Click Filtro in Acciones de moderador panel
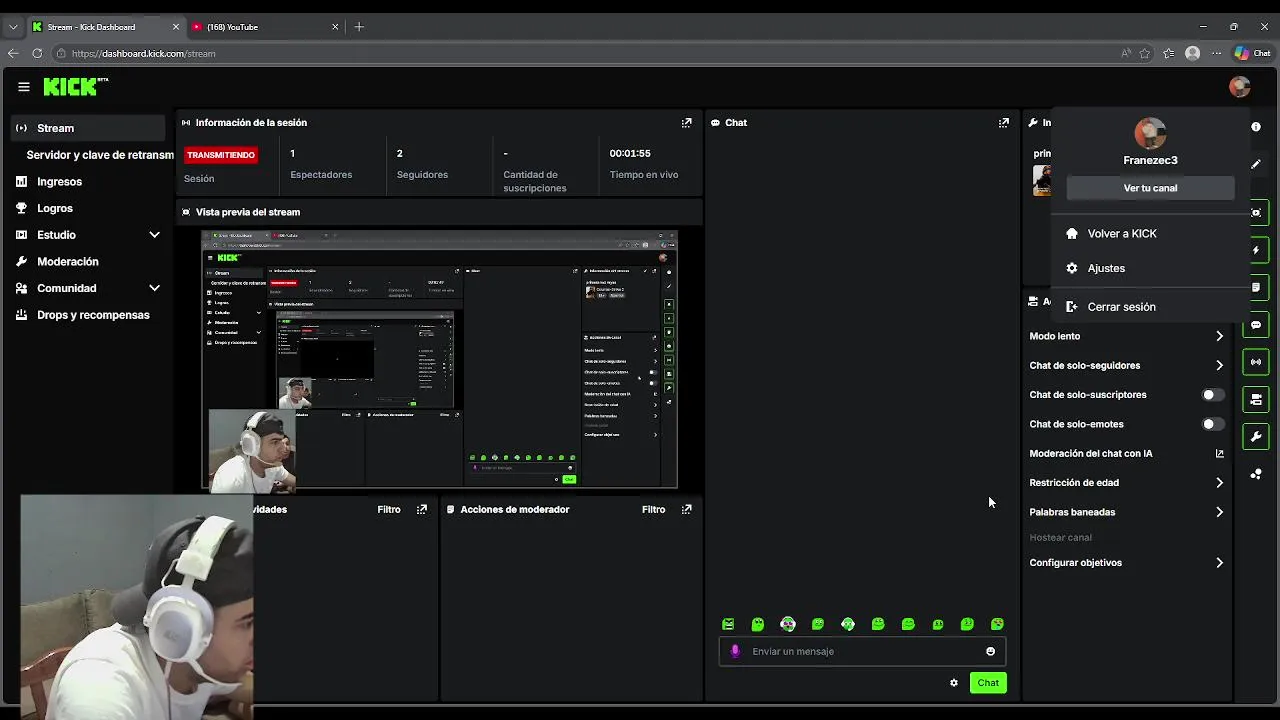1280x720 pixels. click(653, 509)
